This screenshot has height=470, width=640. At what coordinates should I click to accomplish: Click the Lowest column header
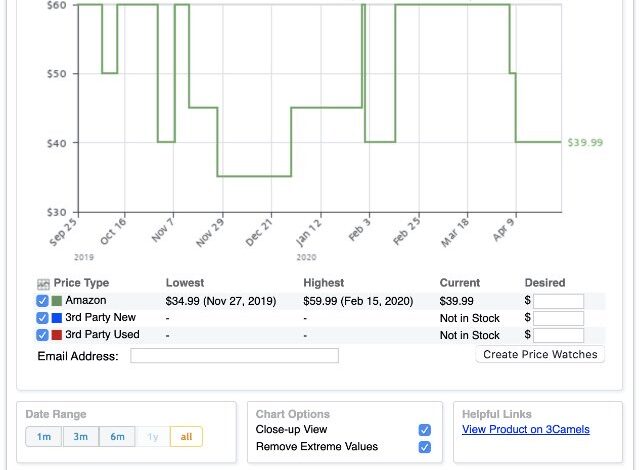(184, 283)
